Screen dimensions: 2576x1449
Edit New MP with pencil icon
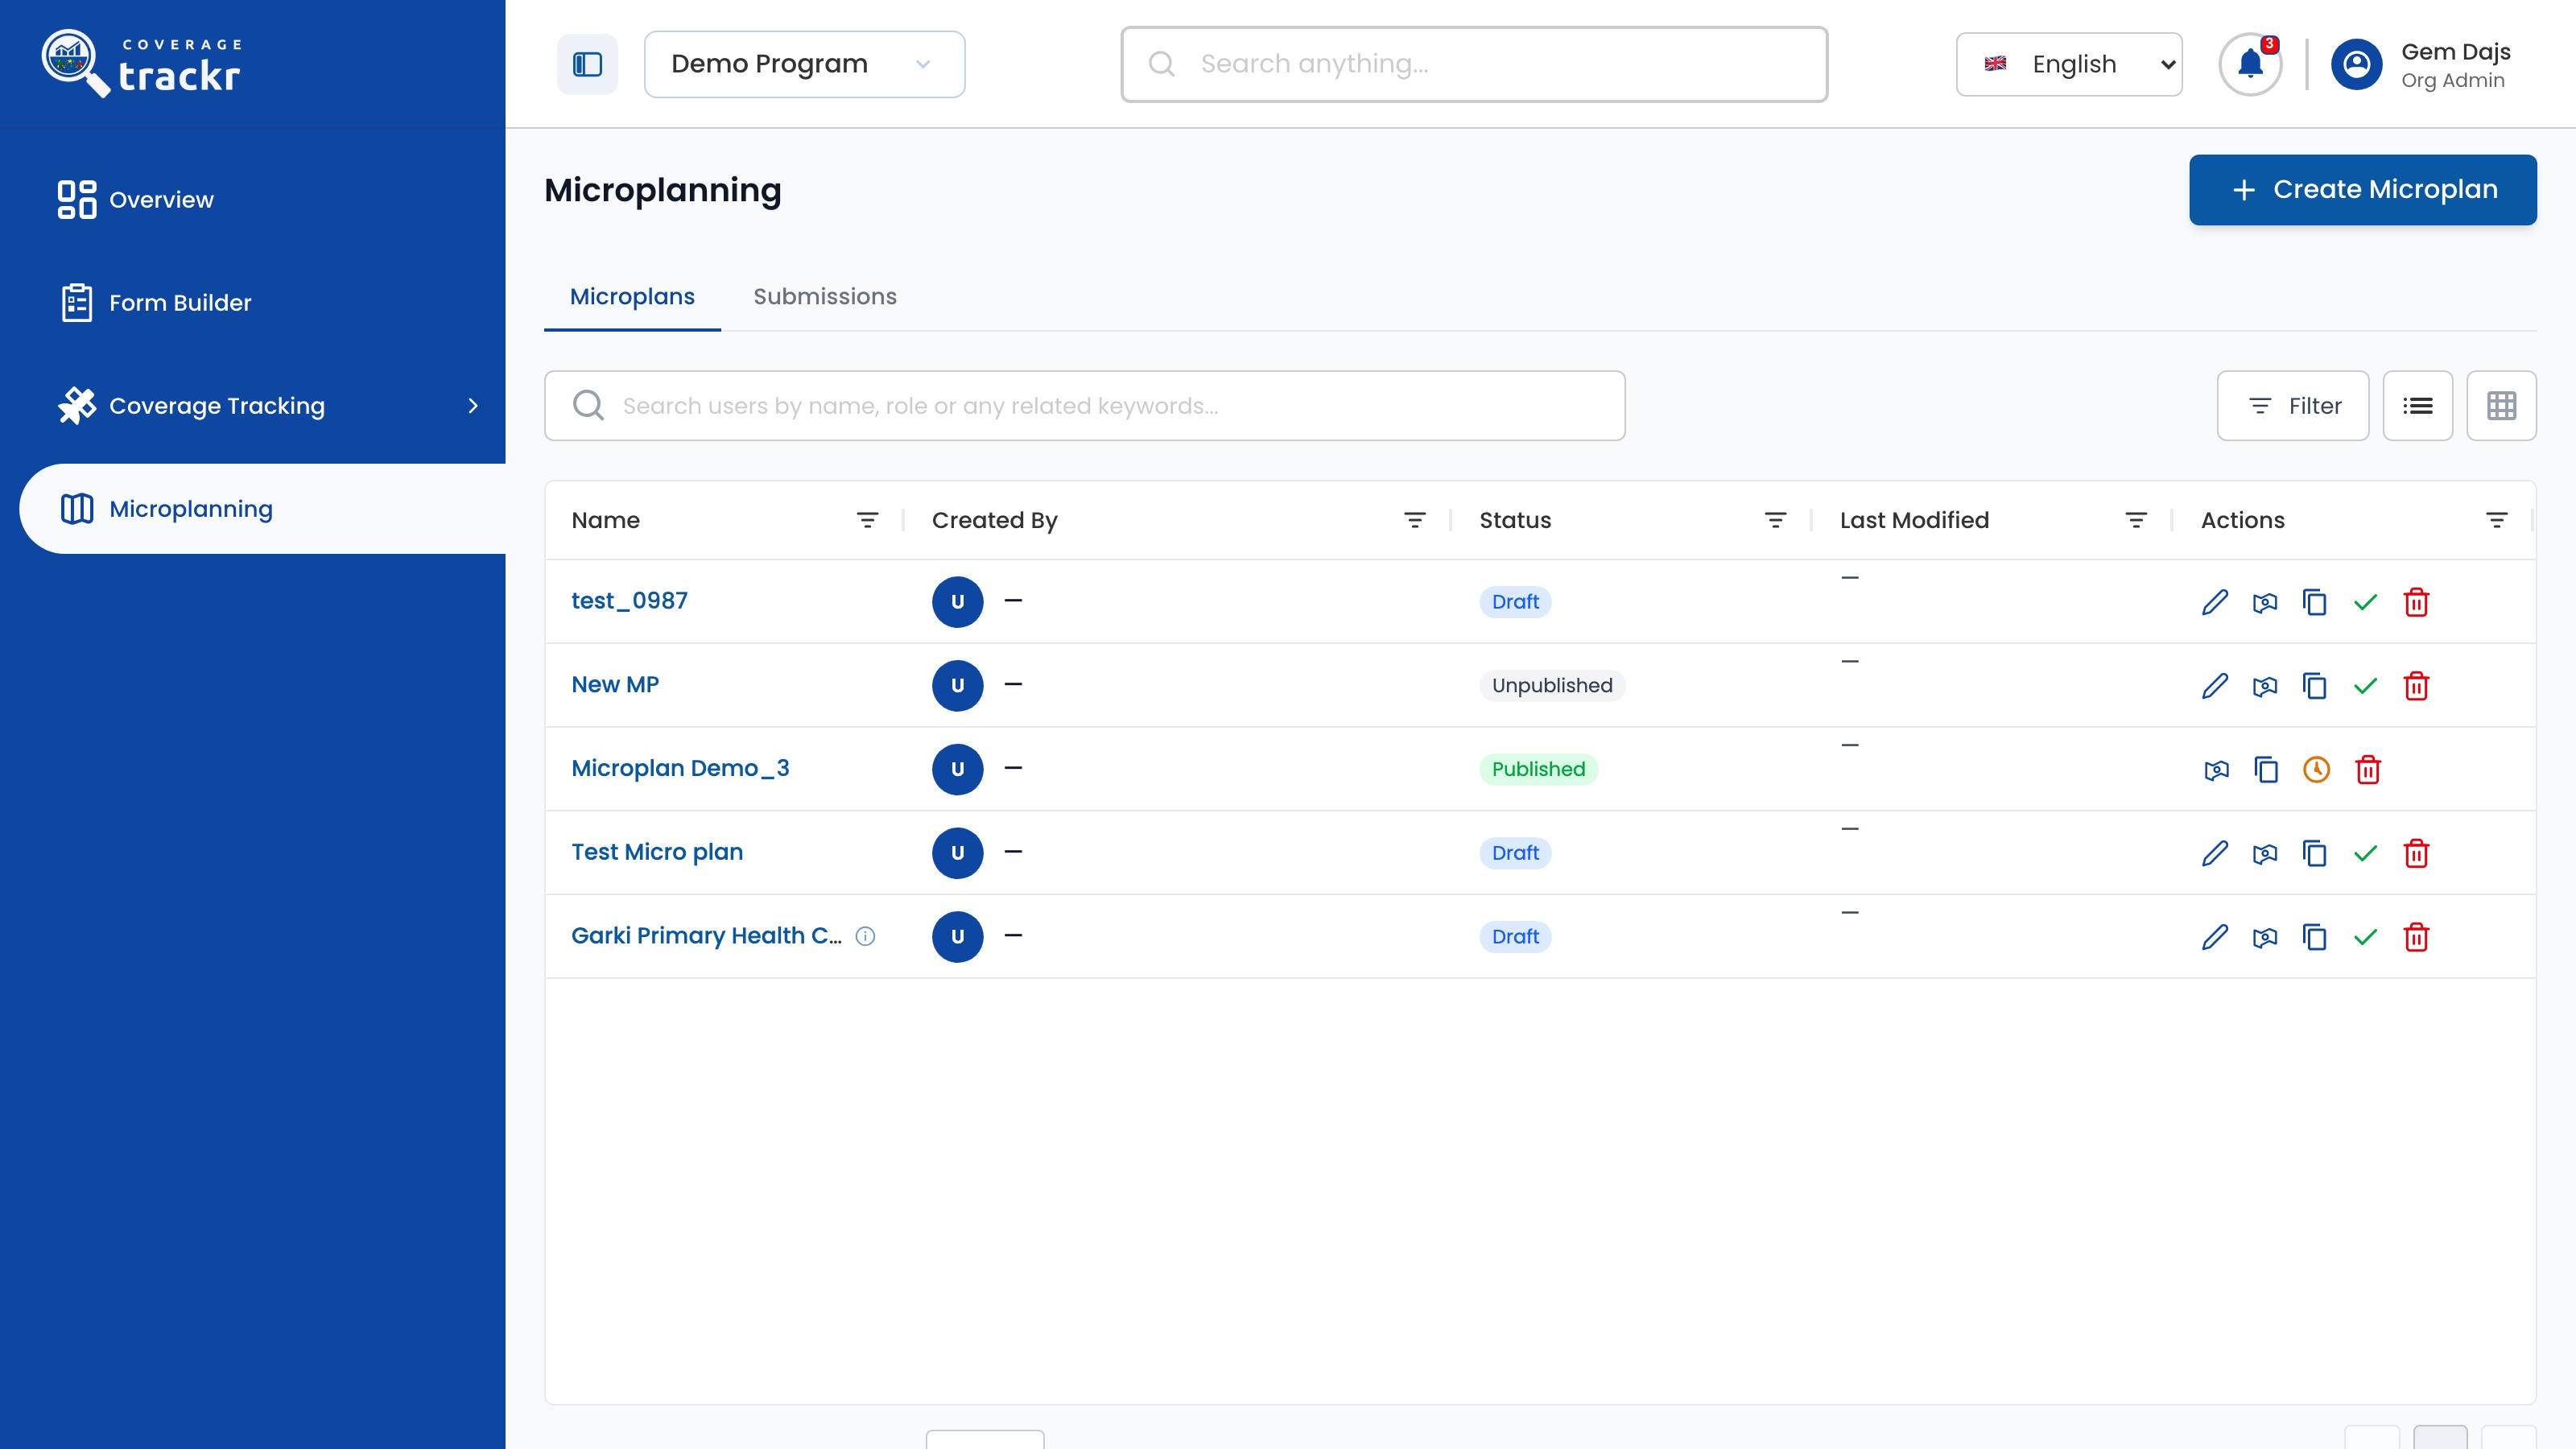click(x=2214, y=686)
